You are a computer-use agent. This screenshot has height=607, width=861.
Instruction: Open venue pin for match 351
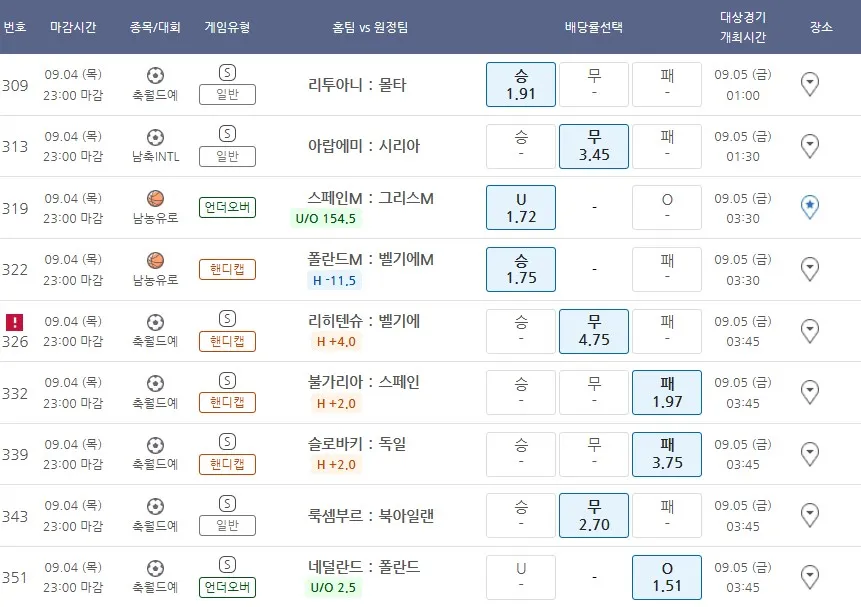click(810, 577)
